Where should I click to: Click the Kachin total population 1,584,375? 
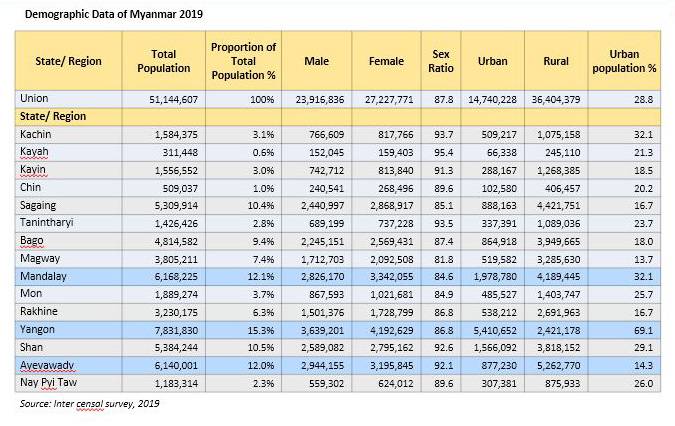click(x=170, y=134)
